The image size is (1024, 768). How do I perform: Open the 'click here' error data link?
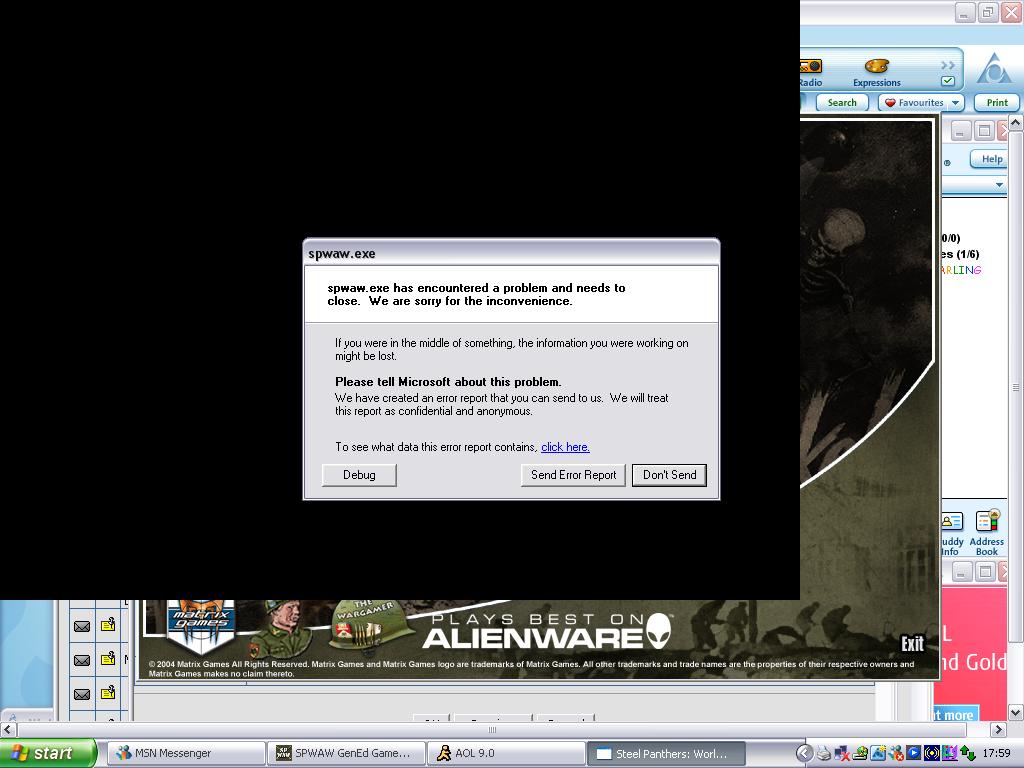tap(565, 447)
